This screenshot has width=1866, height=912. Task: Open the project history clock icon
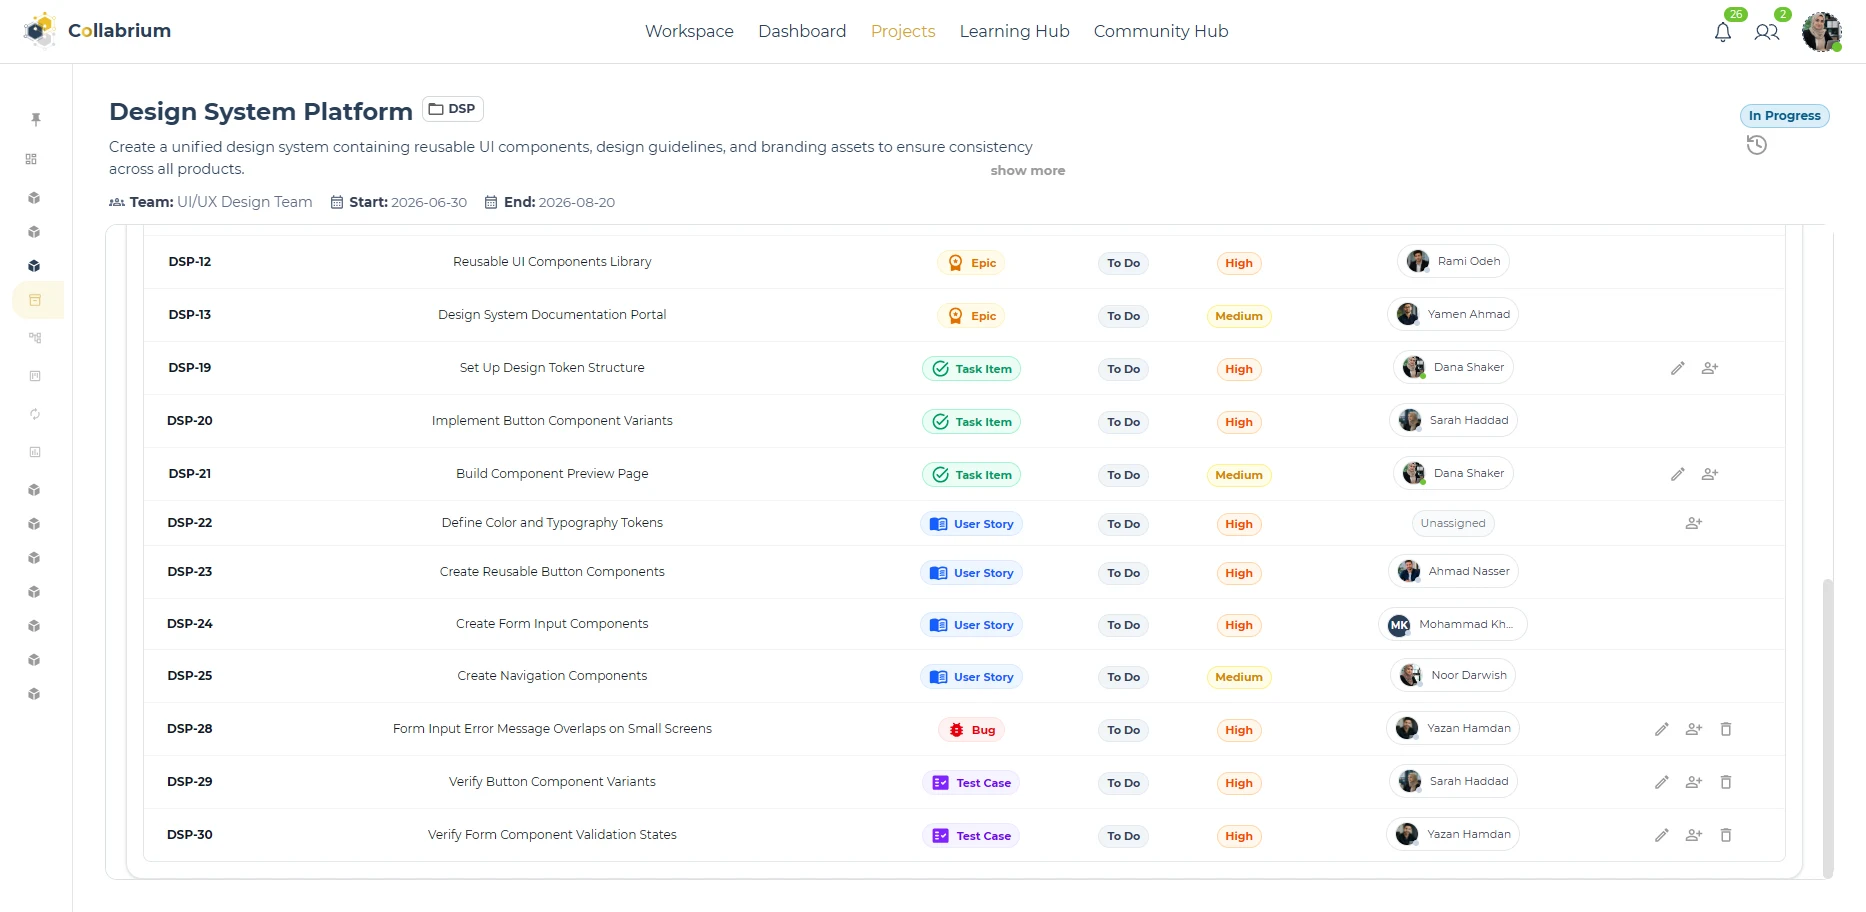click(1756, 145)
